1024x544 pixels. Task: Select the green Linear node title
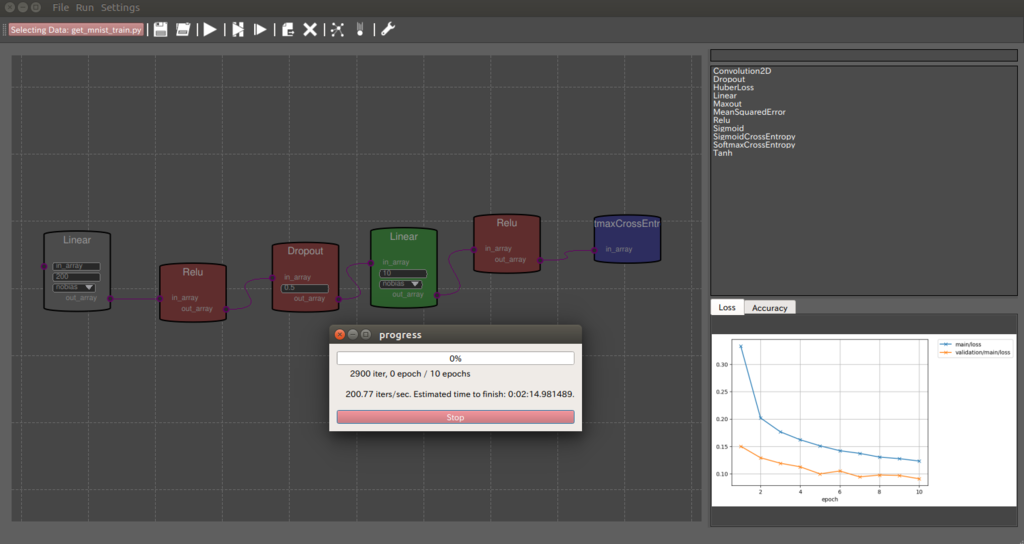(404, 236)
